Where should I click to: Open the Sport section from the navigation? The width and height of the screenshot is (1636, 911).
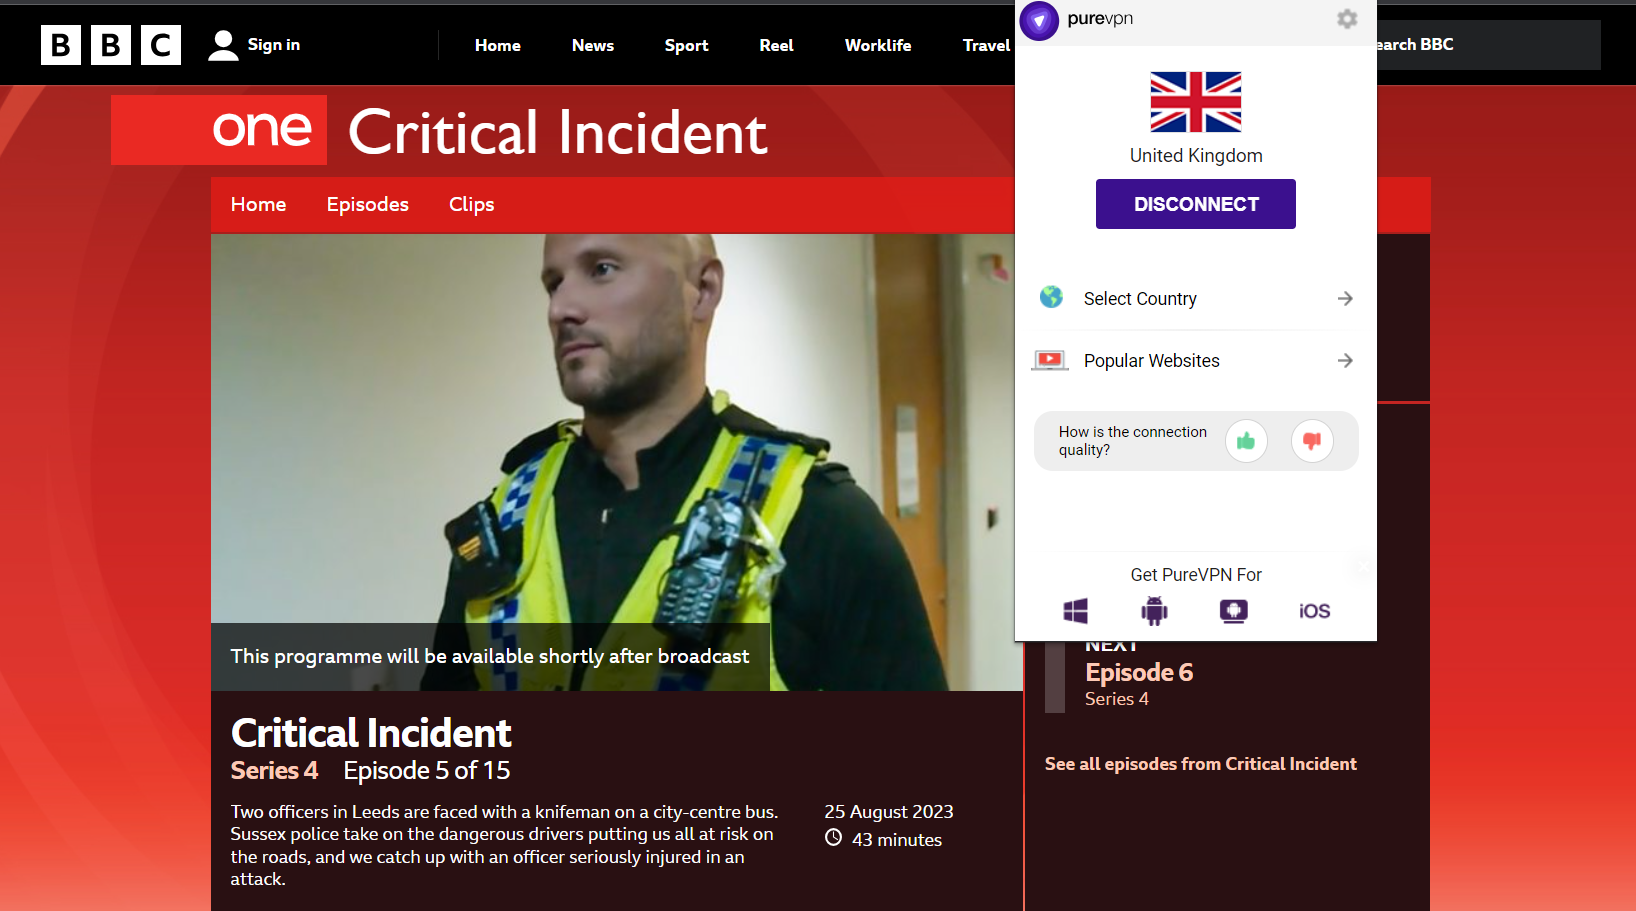pos(686,45)
